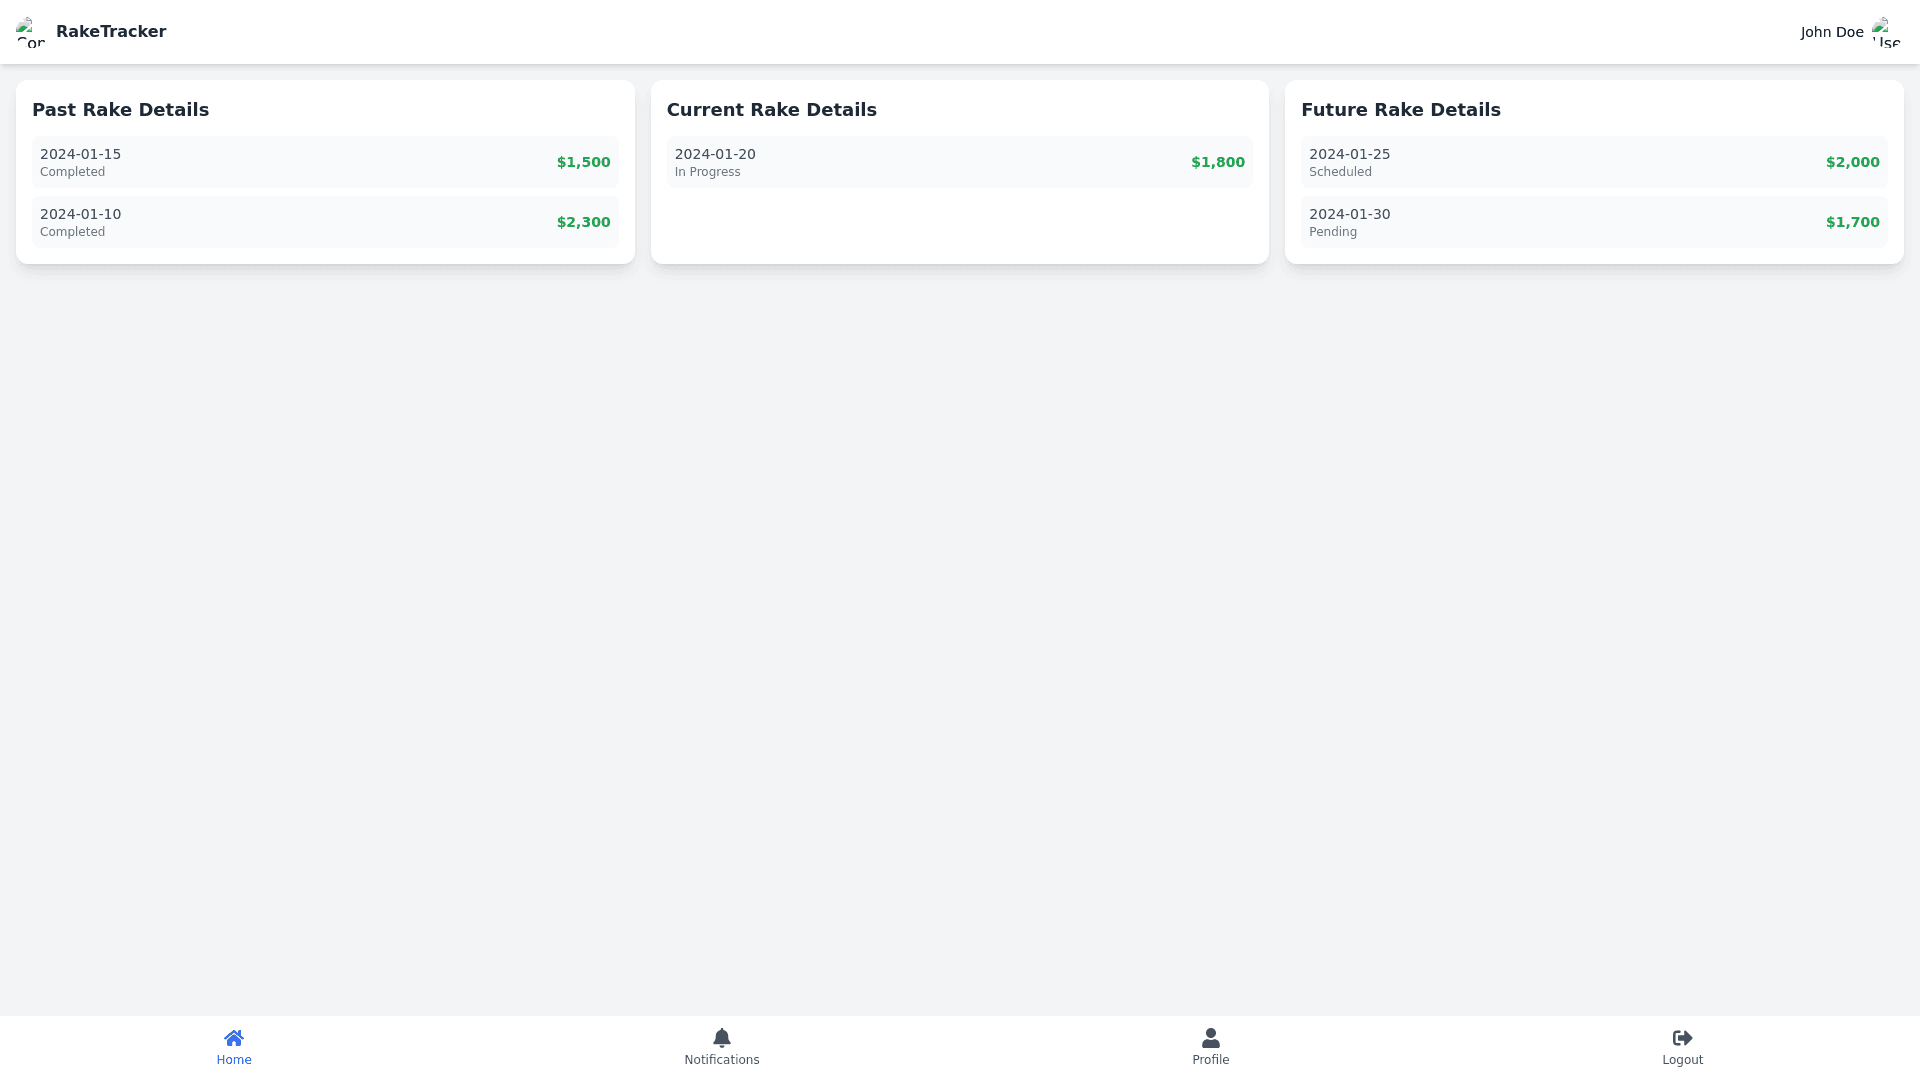The height and width of the screenshot is (1080, 1920).
Task: Click the John Doe username
Action: tap(1831, 32)
